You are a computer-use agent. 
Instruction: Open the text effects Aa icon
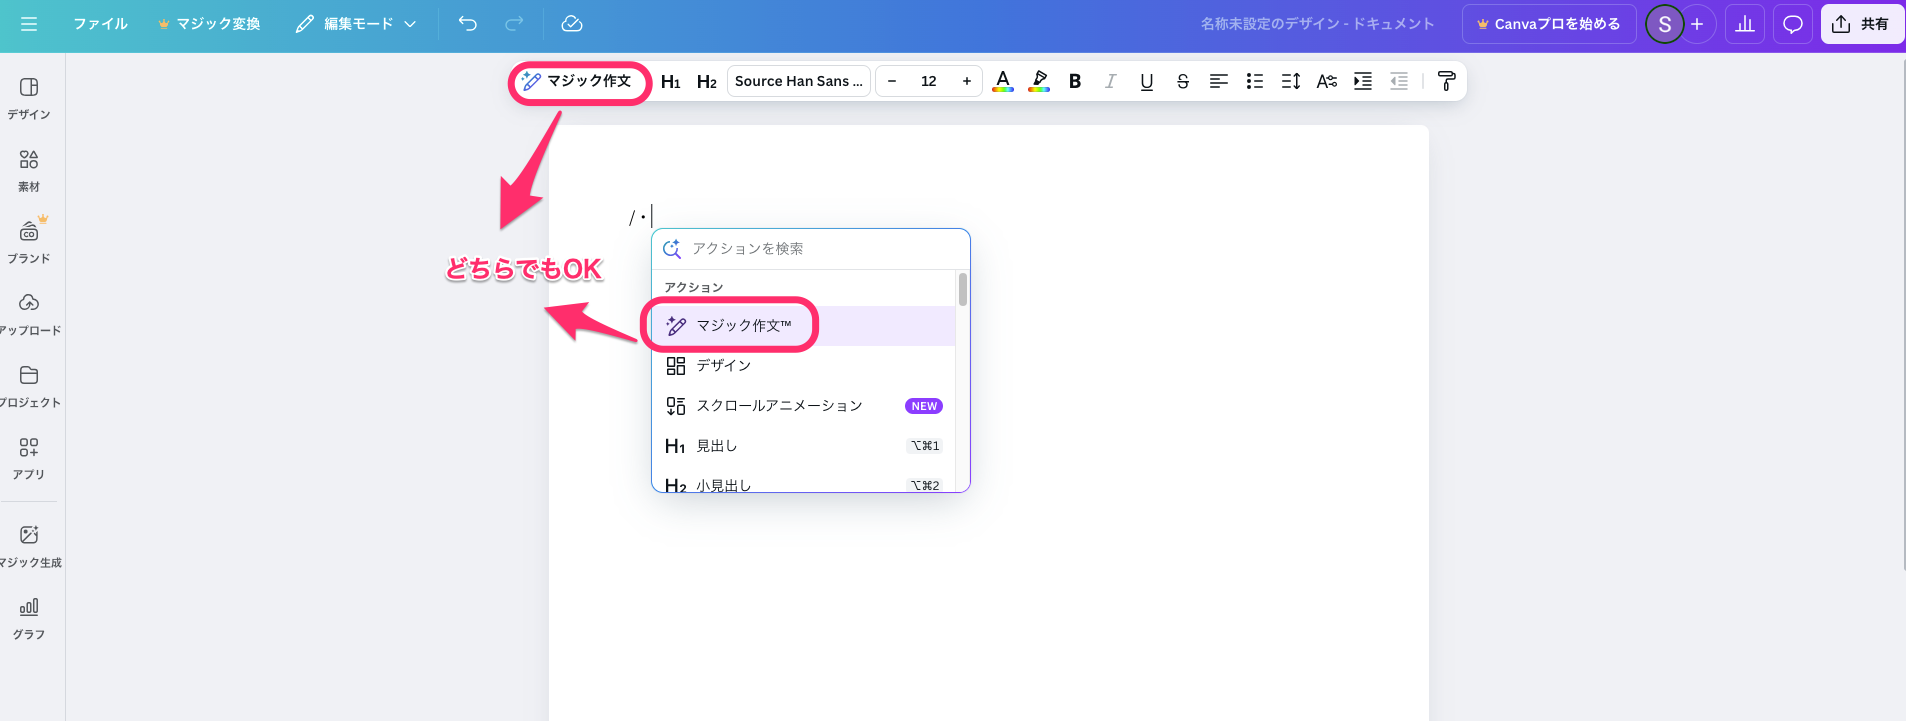tap(1327, 81)
